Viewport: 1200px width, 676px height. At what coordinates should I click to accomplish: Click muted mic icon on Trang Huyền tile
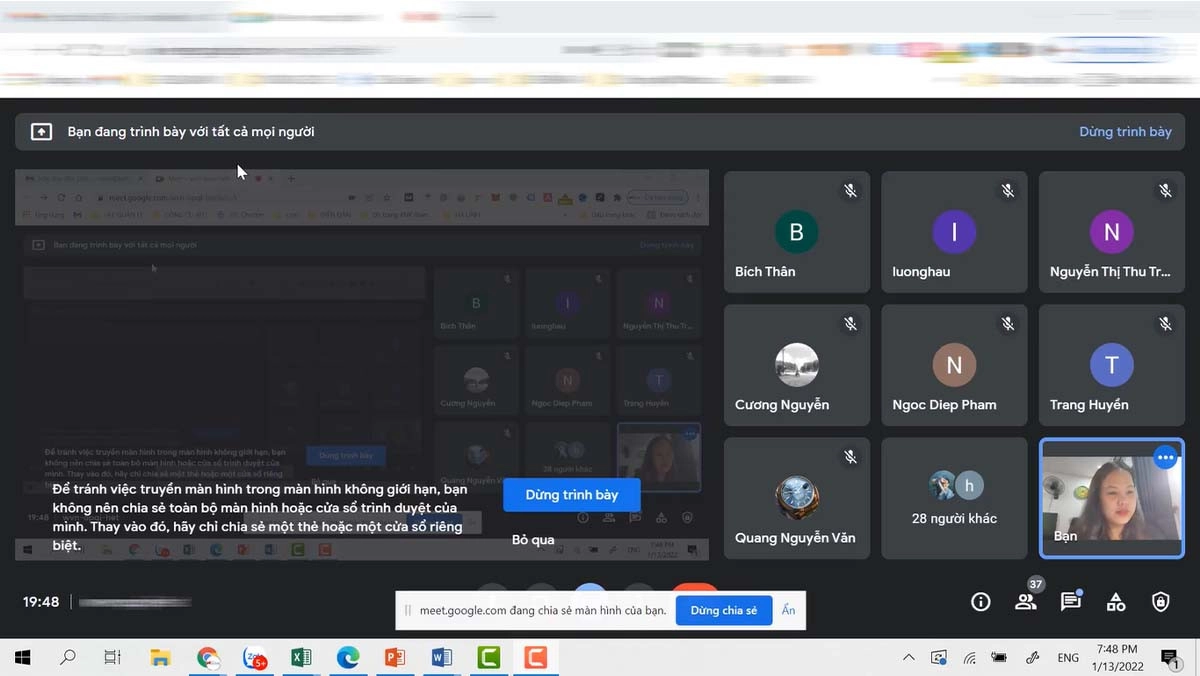1165,323
